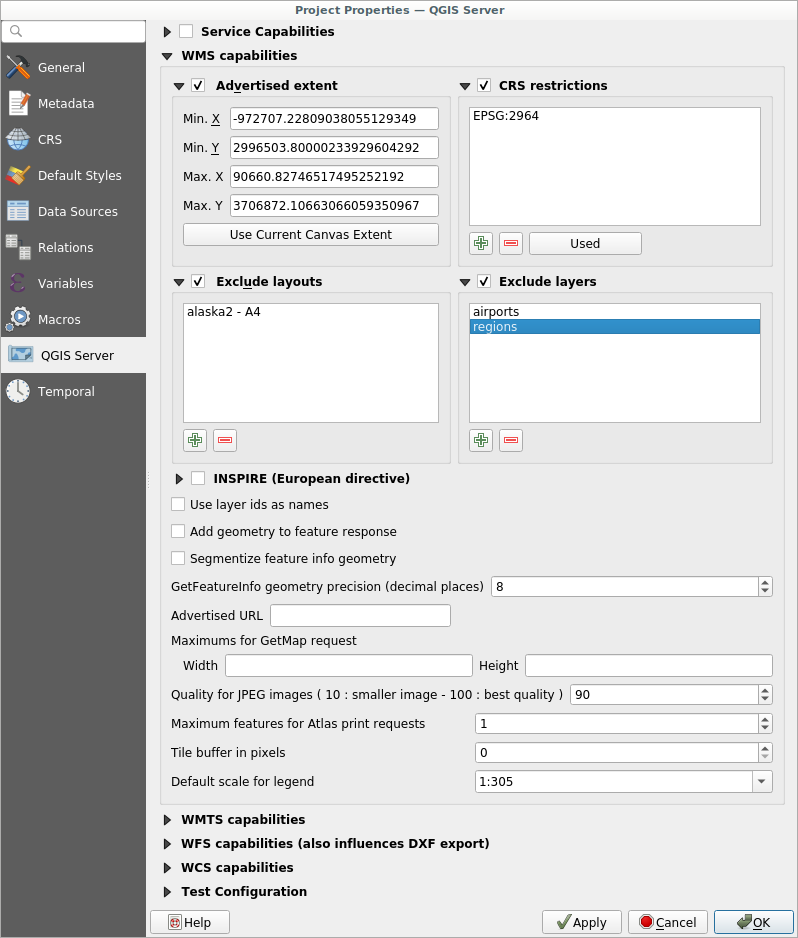798x938 pixels.
Task: Click the Apply button
Action: point(582,922)
